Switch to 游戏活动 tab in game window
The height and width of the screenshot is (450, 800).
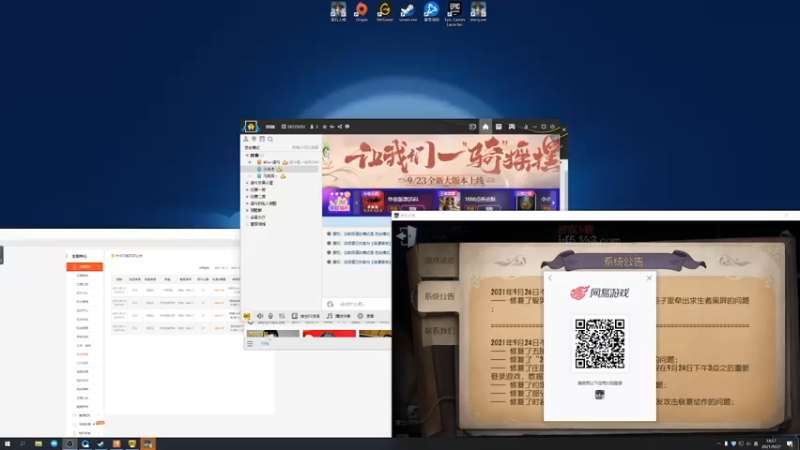click(439, 260)
